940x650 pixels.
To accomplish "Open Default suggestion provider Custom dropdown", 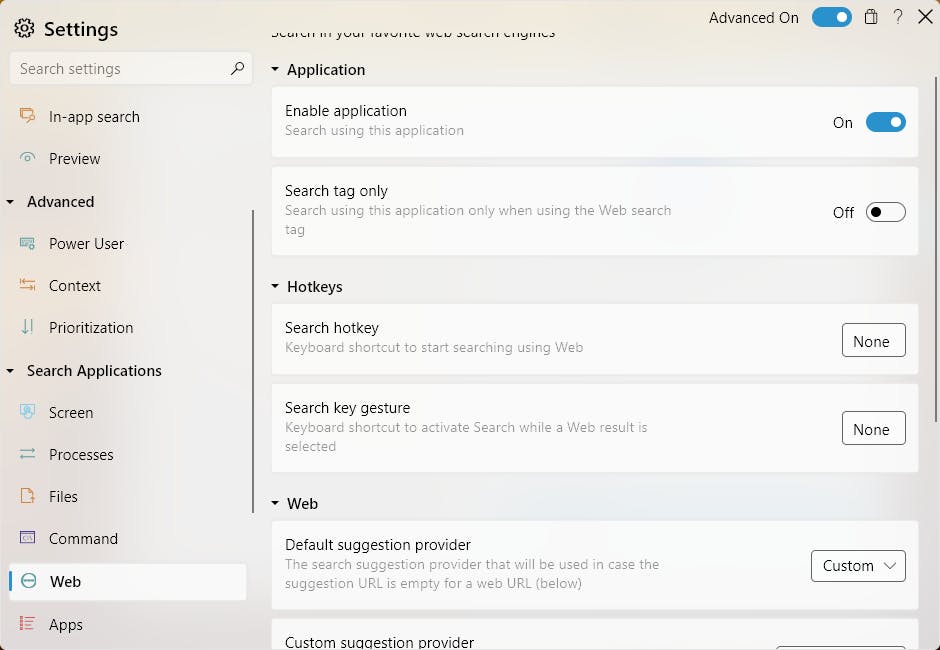I will [858, 566].
